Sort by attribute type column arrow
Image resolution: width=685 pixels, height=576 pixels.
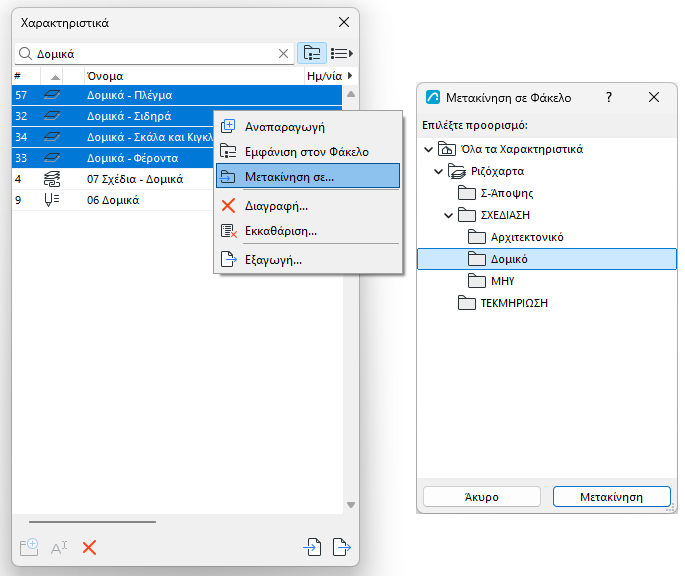coord(55,77)
